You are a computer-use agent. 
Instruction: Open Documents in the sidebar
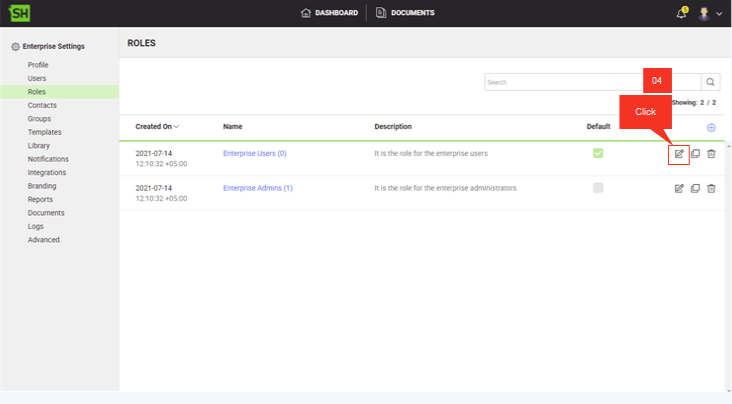click(x=46, y=213)
